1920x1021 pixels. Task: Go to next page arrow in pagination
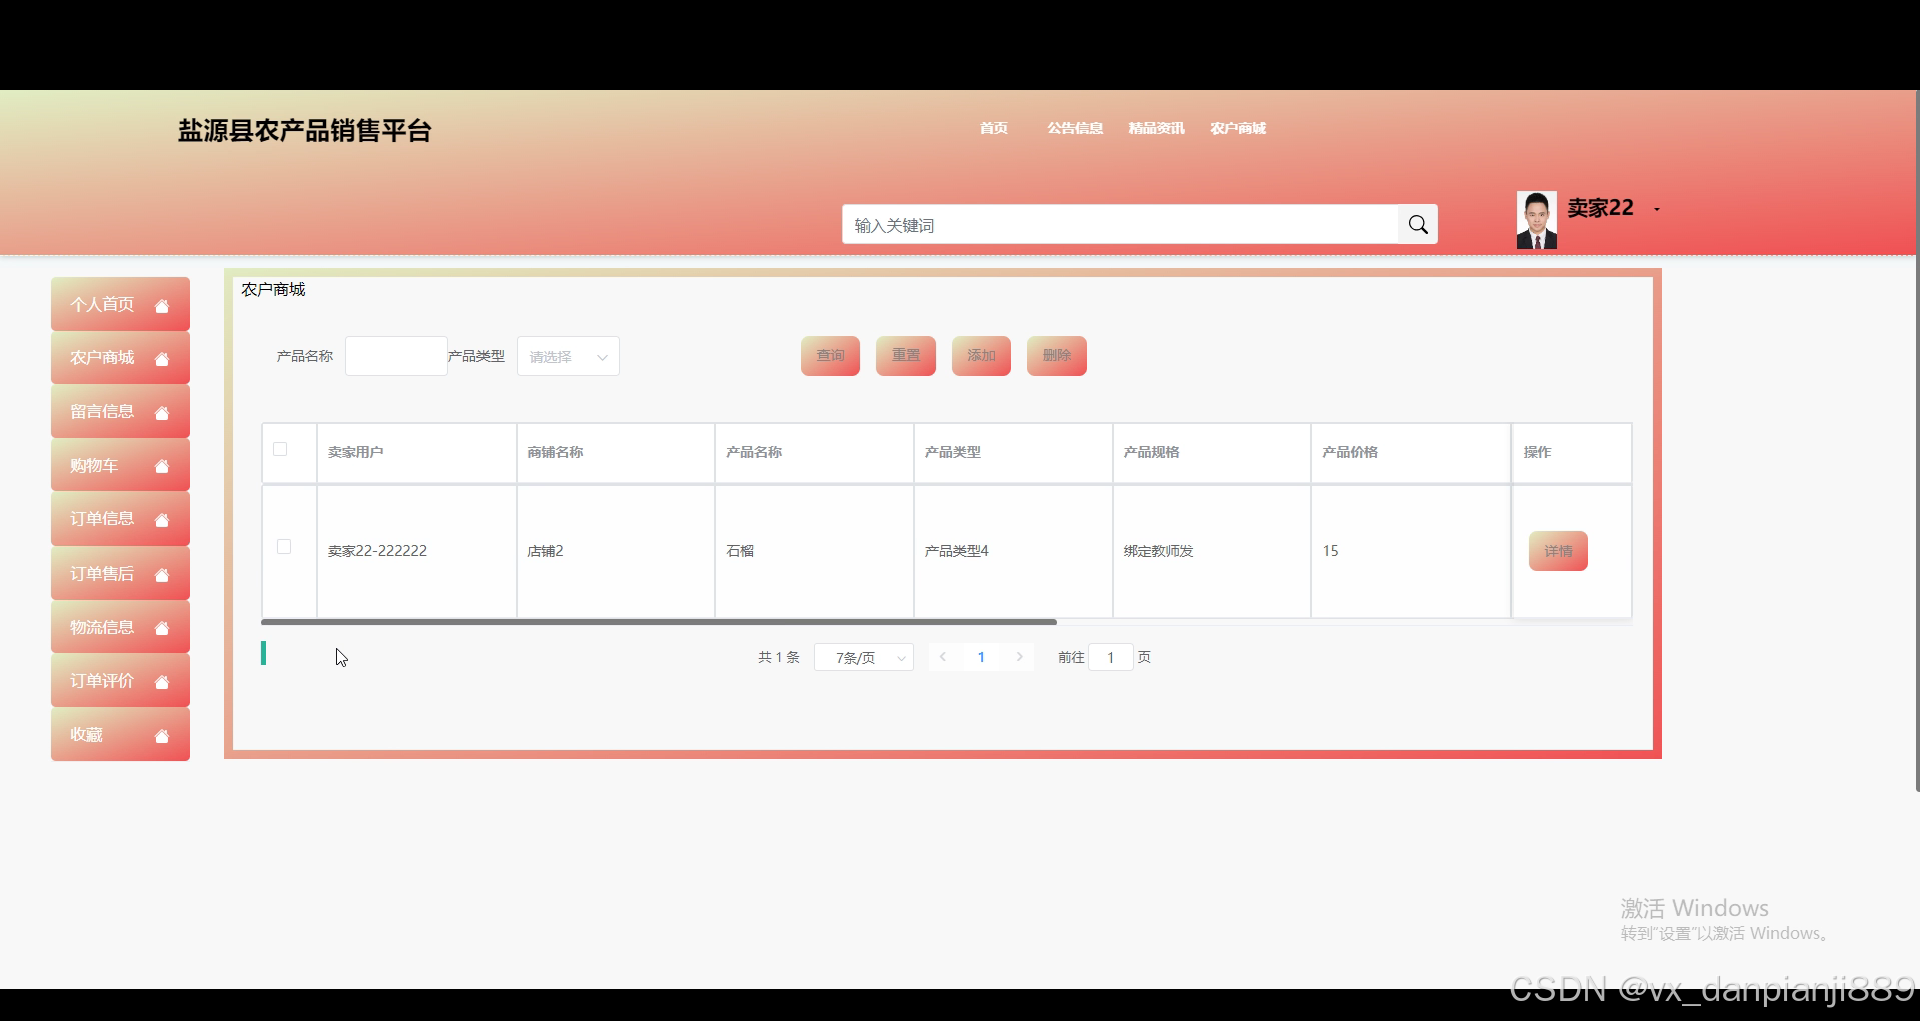[x=1019, y=657]
